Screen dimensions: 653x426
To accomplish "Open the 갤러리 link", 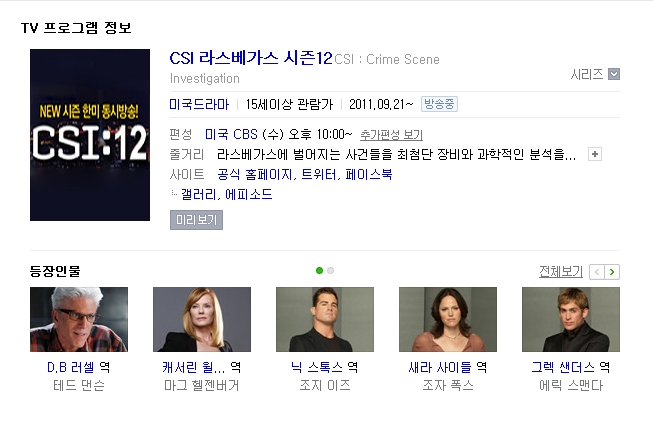I will (198, 194).
